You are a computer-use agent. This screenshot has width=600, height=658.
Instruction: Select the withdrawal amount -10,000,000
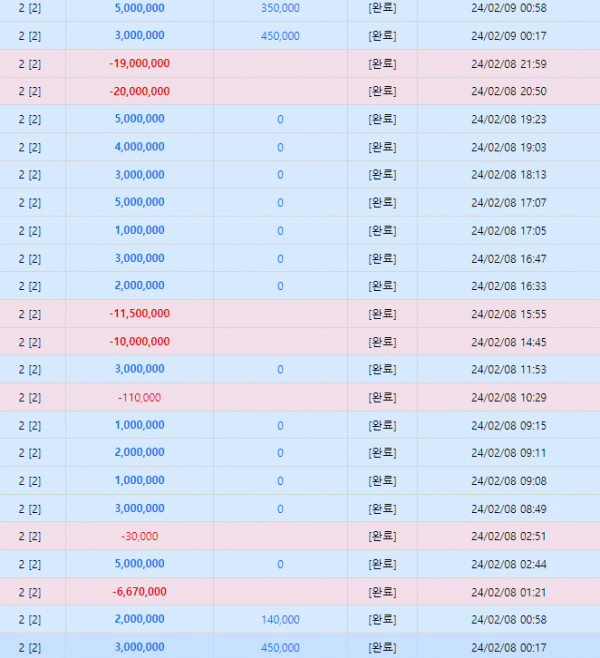click(140, 342)
